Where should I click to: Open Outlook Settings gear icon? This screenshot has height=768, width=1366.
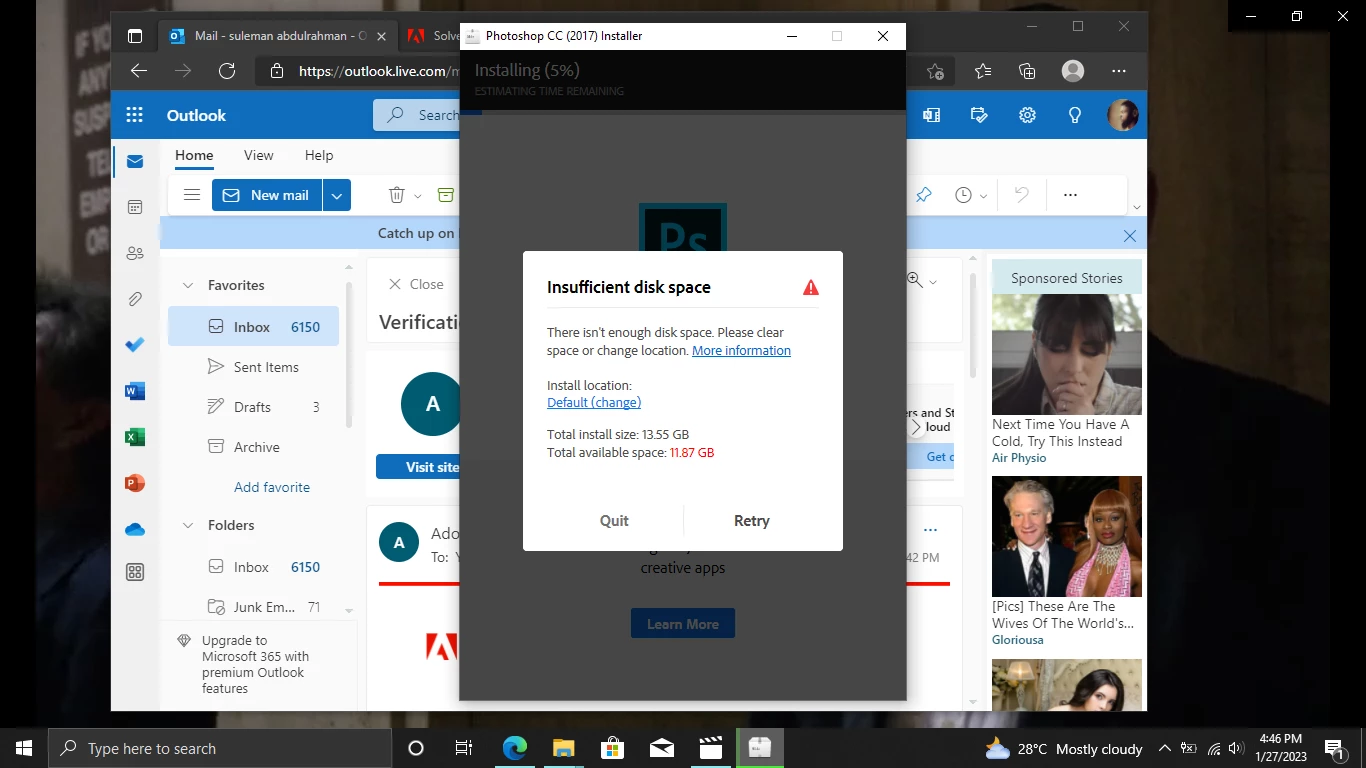[x=1027, y=115]
